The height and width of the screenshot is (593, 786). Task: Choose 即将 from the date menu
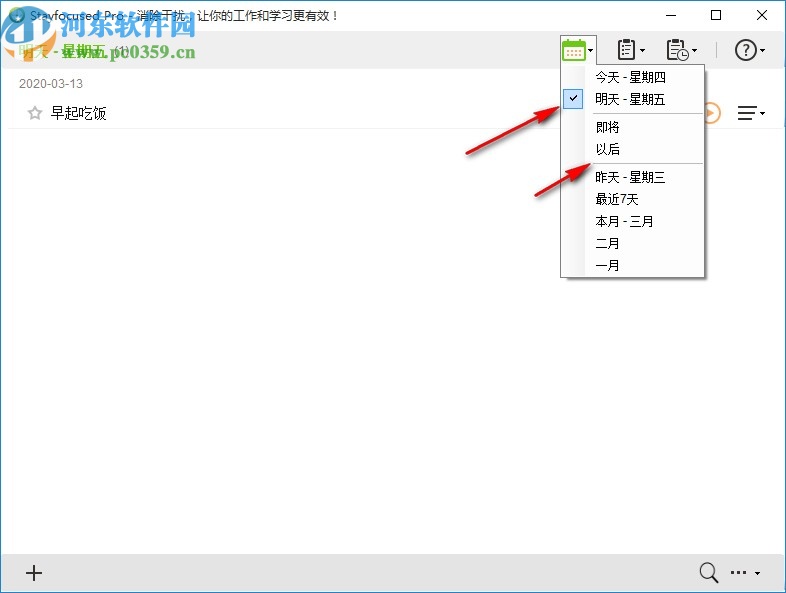(x=632, y=127)
